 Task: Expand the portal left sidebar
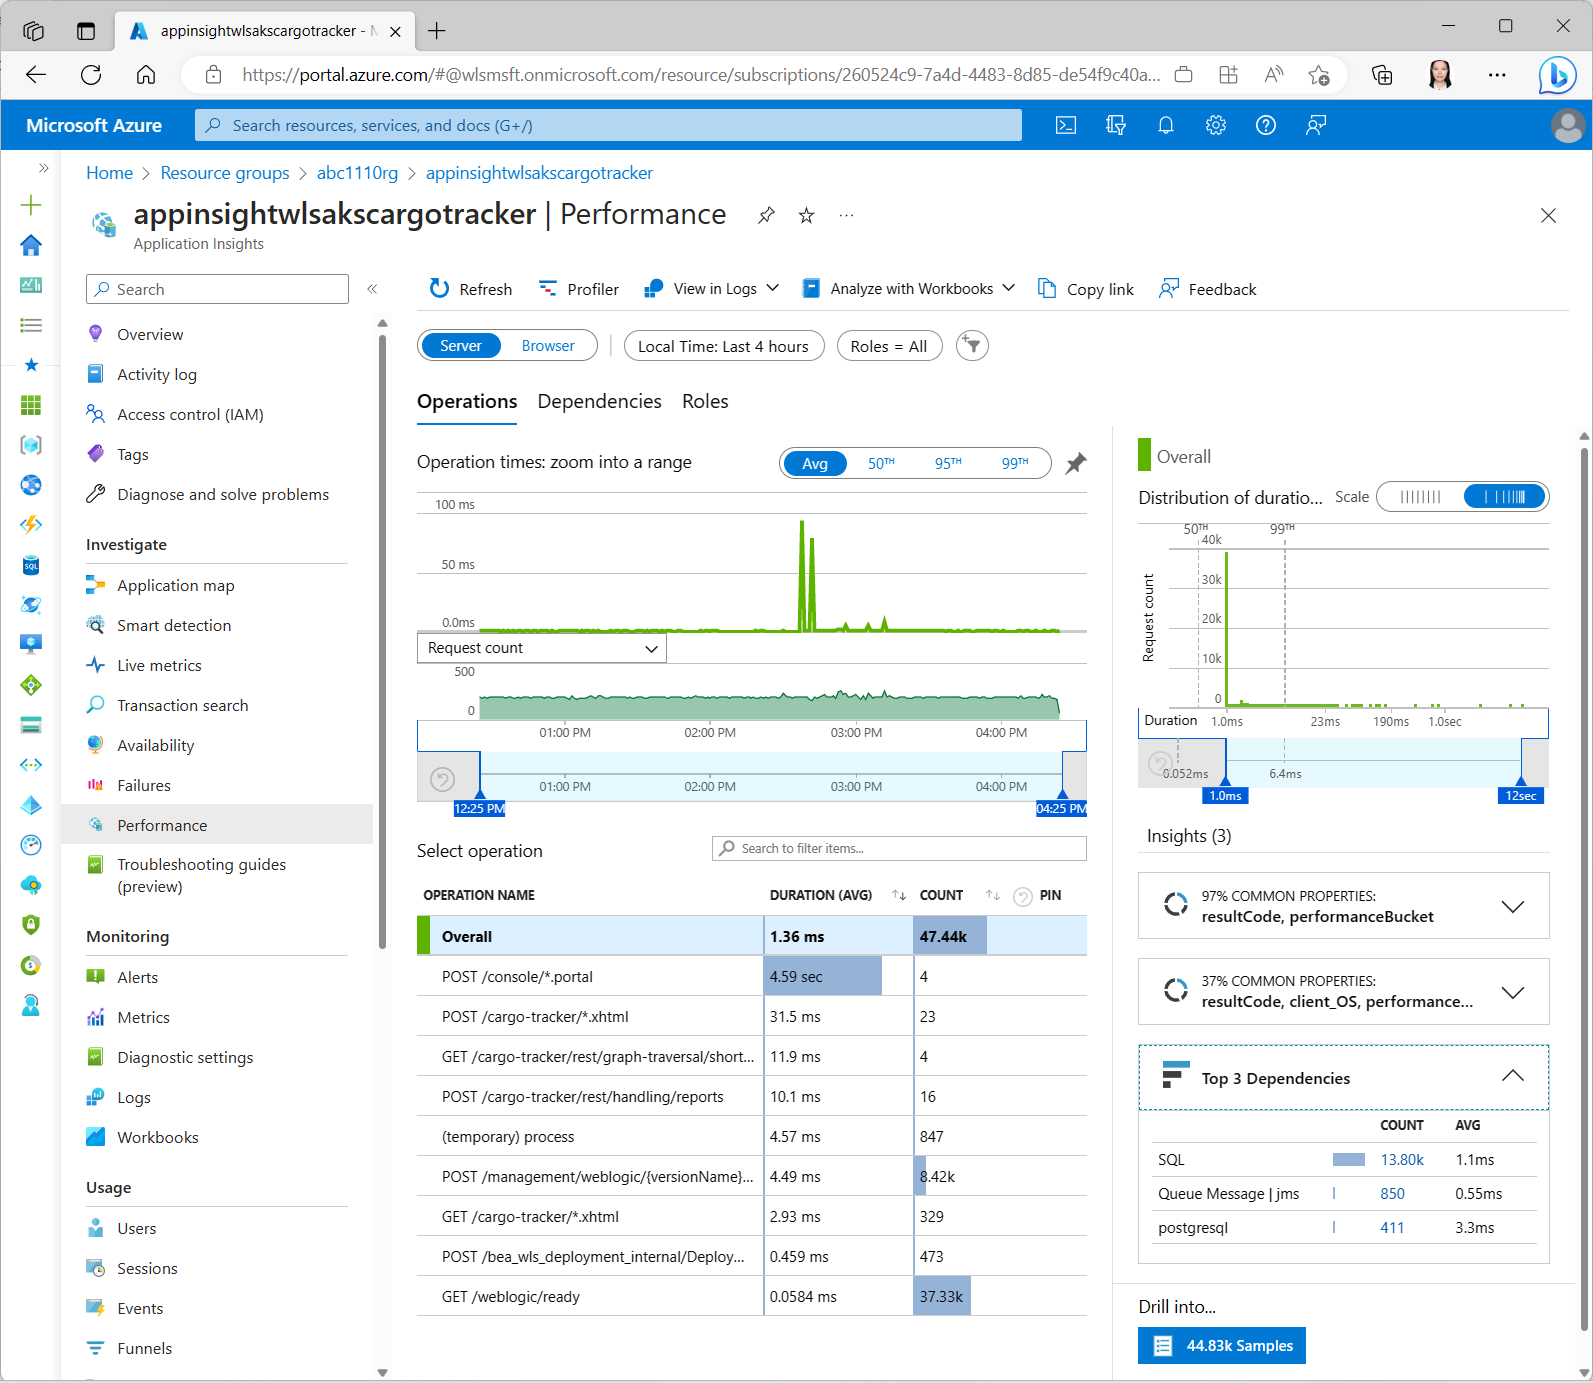[x=43, y=168]
